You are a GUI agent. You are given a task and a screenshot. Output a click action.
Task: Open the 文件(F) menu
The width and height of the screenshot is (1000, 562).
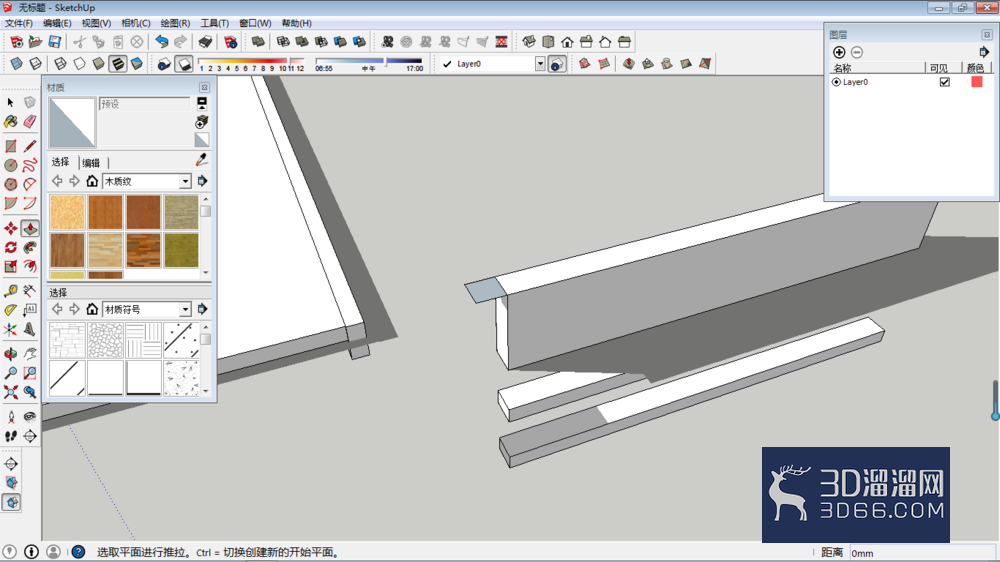(19, 23)
